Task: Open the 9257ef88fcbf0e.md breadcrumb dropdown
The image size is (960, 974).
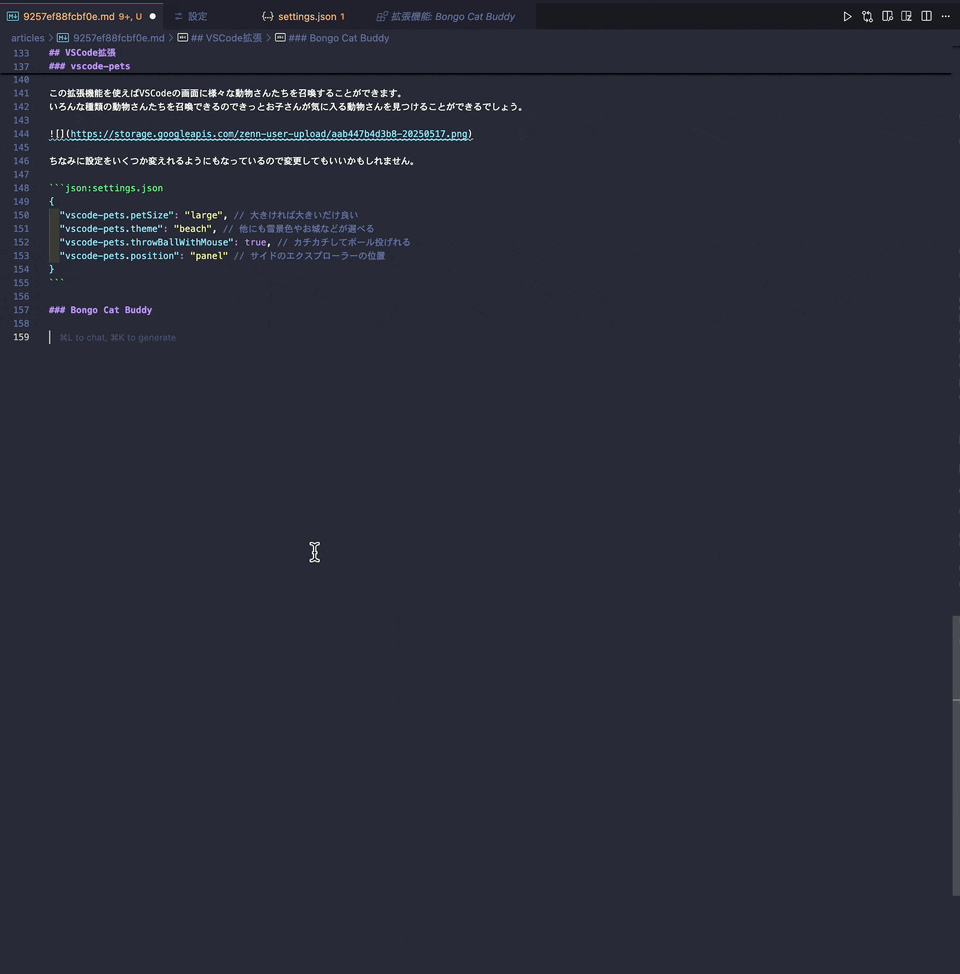Action: click(118, 38)
